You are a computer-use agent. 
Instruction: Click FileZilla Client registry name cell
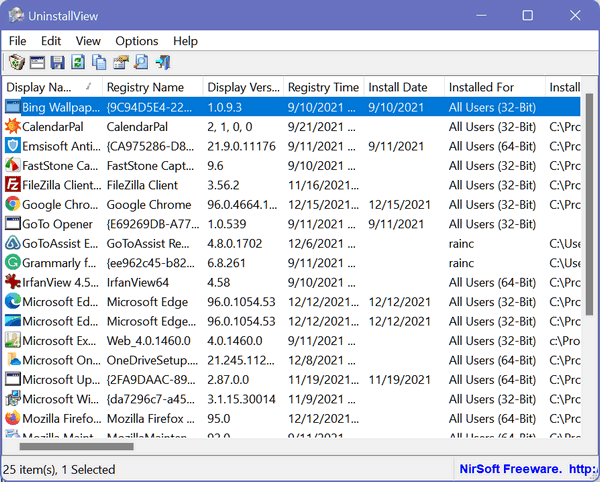point(142,185)
